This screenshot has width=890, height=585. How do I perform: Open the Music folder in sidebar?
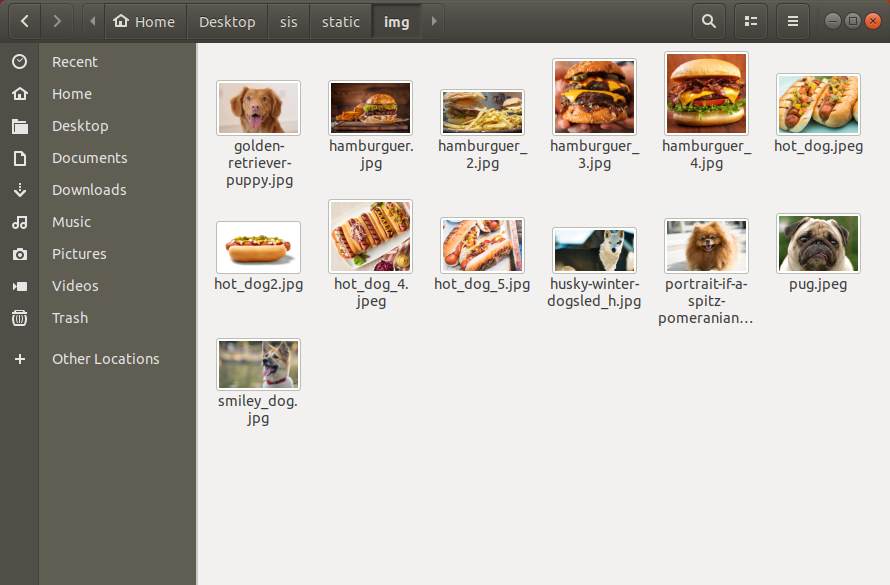(x=72, y=222)
